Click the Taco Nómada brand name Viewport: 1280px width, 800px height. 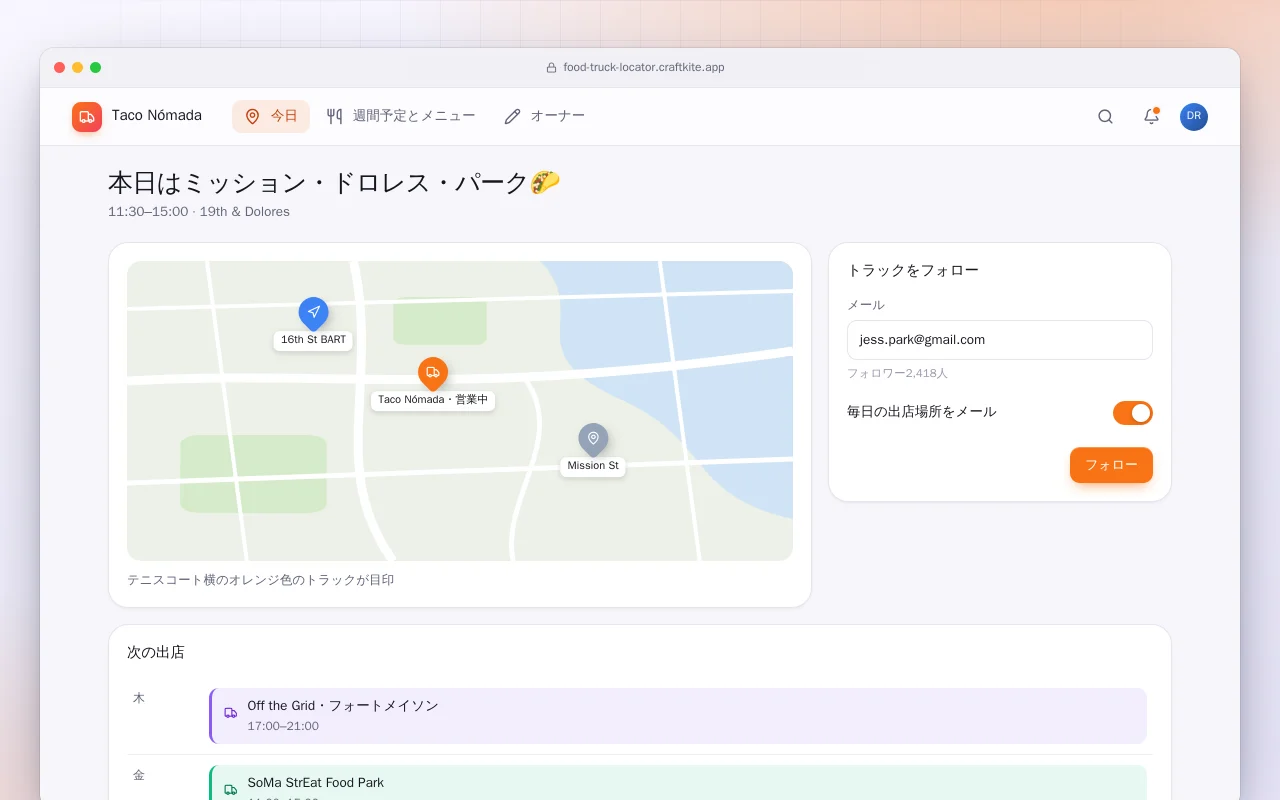(157, 116)
